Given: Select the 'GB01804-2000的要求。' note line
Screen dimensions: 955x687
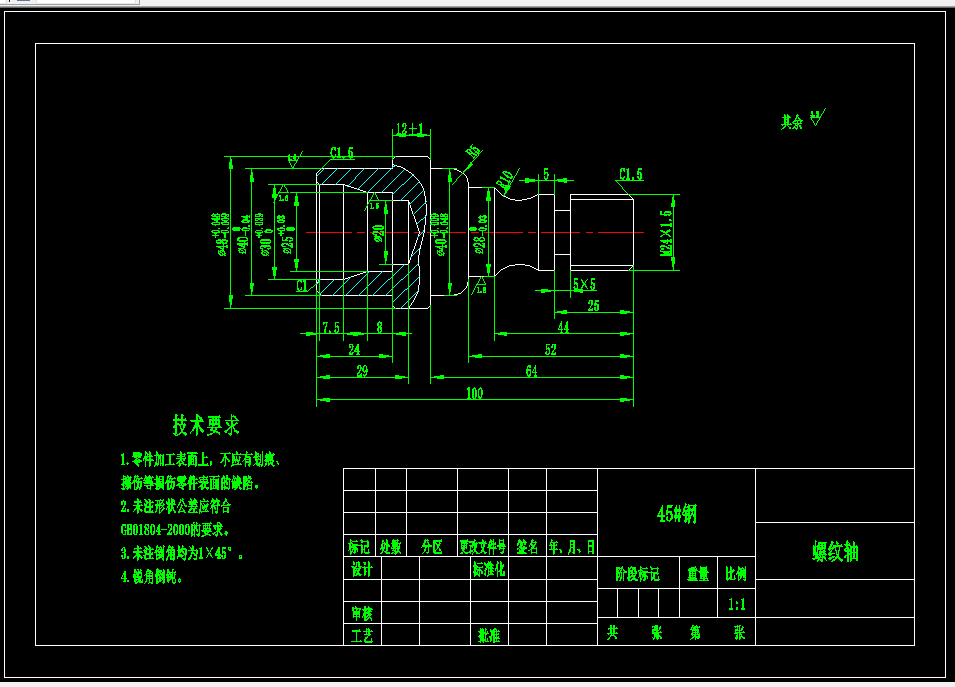Looking at the screenshot, I should (x=175, y=529).
